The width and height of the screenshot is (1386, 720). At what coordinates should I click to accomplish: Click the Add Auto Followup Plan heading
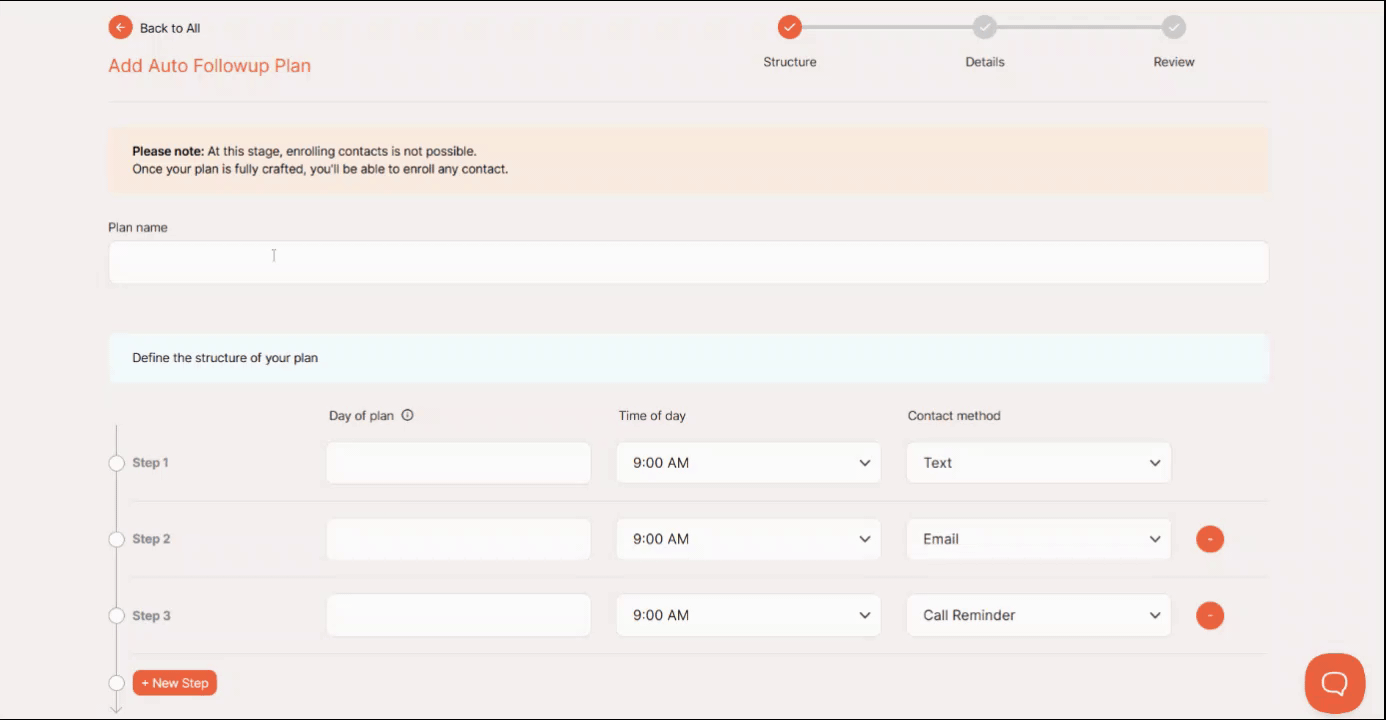[209, 66]
